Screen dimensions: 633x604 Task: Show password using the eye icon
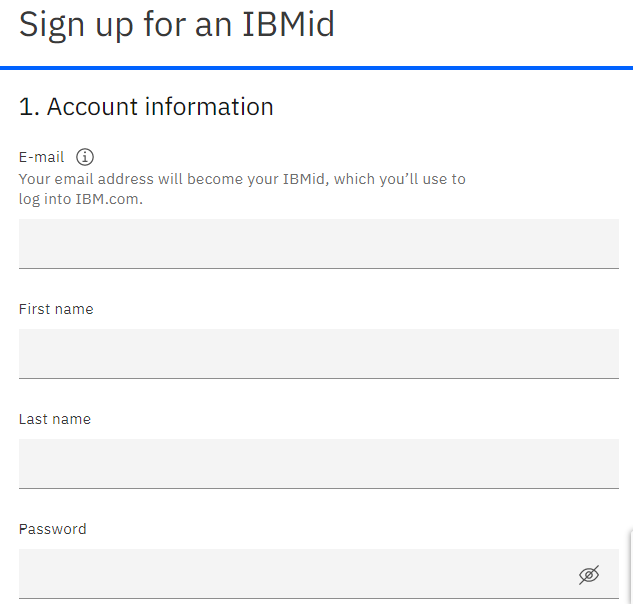tap(589, 575)
